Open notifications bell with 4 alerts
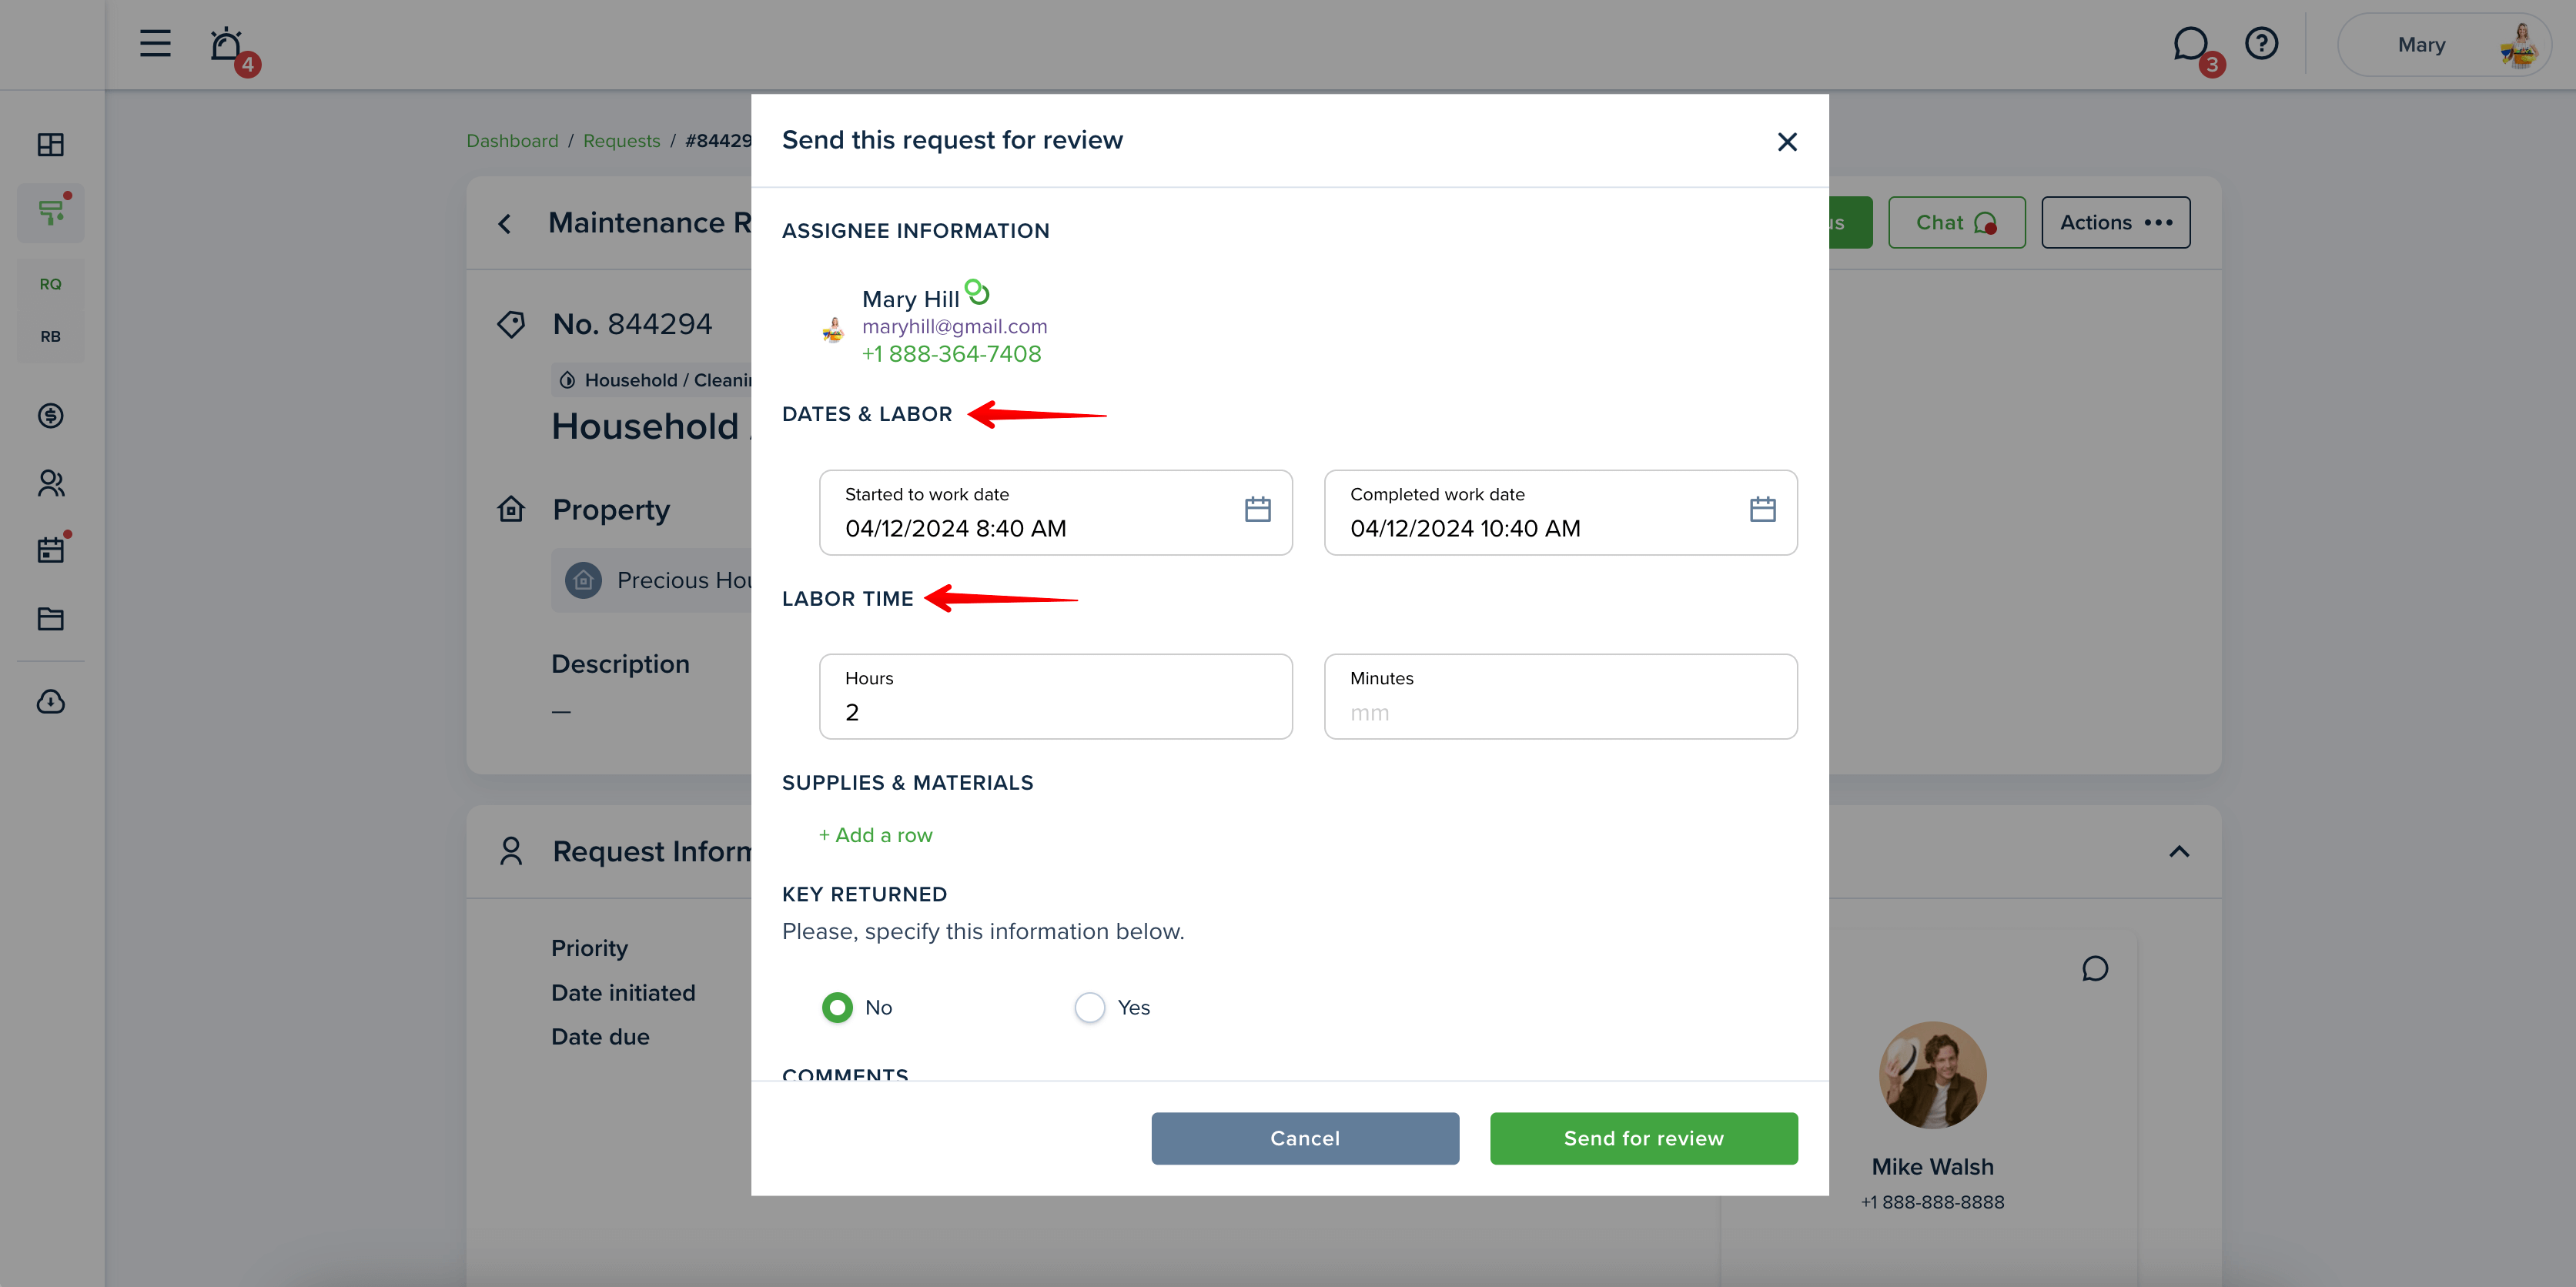This screenshot has height=1287, width=2576. (x=228, y=46)
